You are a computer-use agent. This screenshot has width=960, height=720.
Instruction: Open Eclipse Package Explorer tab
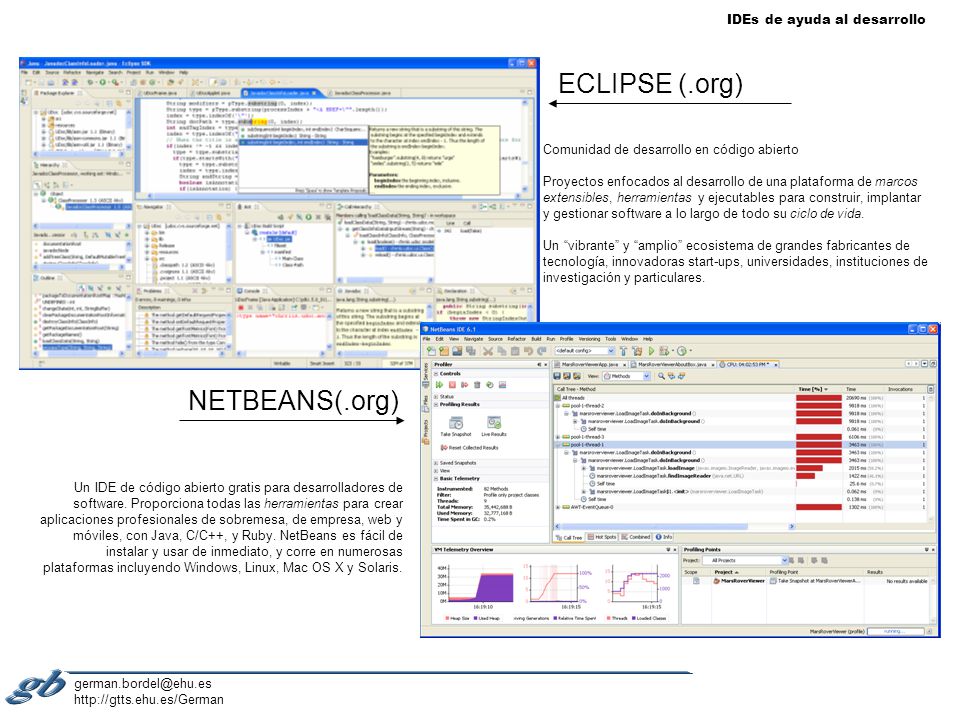tap(56, 93)
